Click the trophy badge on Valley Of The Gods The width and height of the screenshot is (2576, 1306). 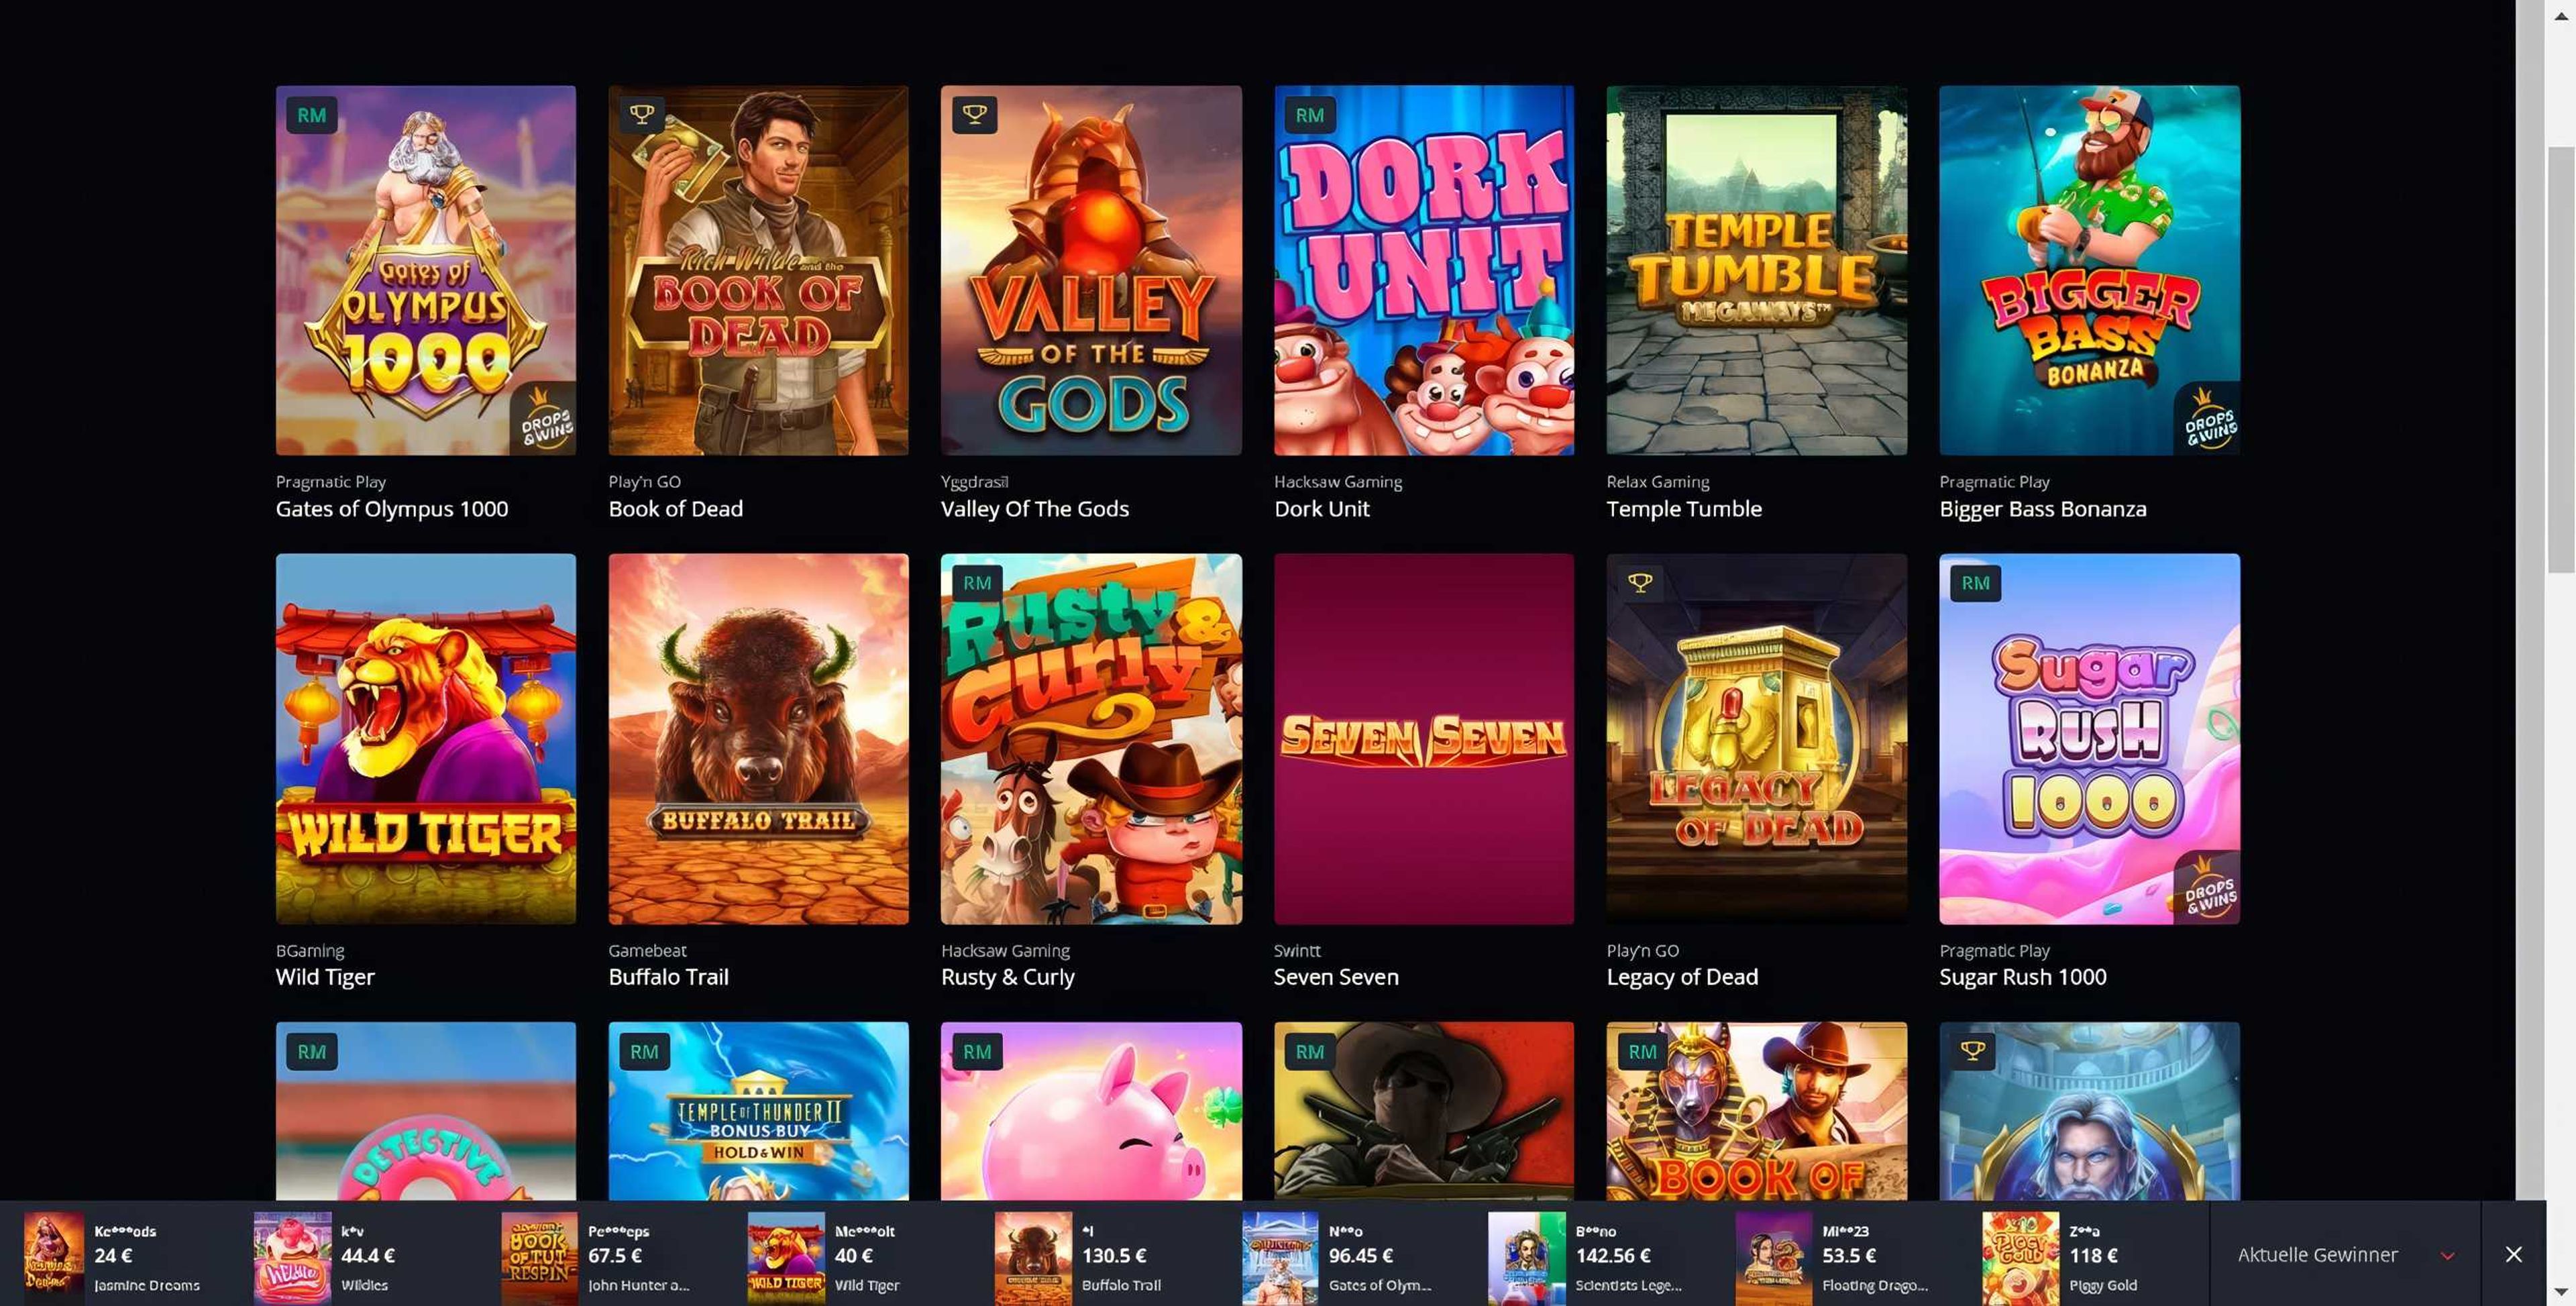(974, 115)
